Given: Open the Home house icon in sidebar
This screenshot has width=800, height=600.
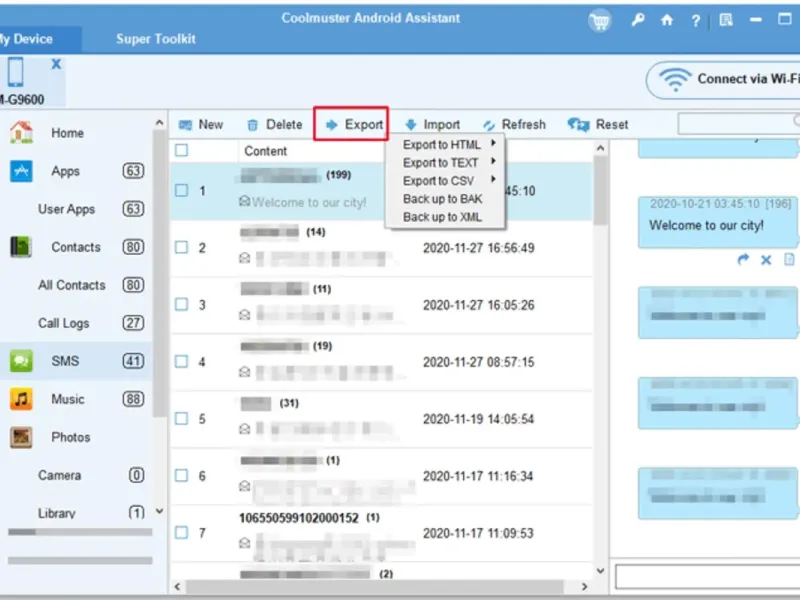Looking at the screenshot, I should (21, 132).
